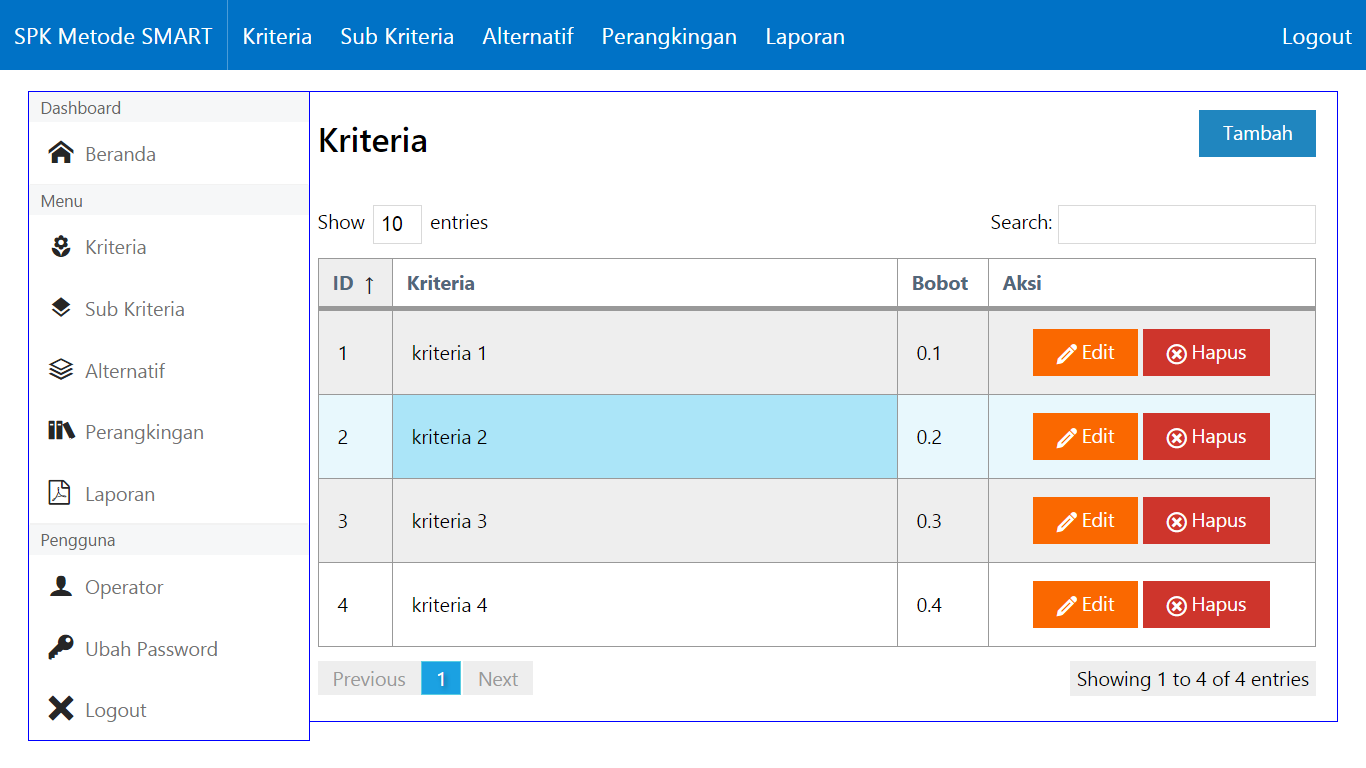Select the Beranda label in sidebar
The image size is (1366, 768).
[120, 154]
